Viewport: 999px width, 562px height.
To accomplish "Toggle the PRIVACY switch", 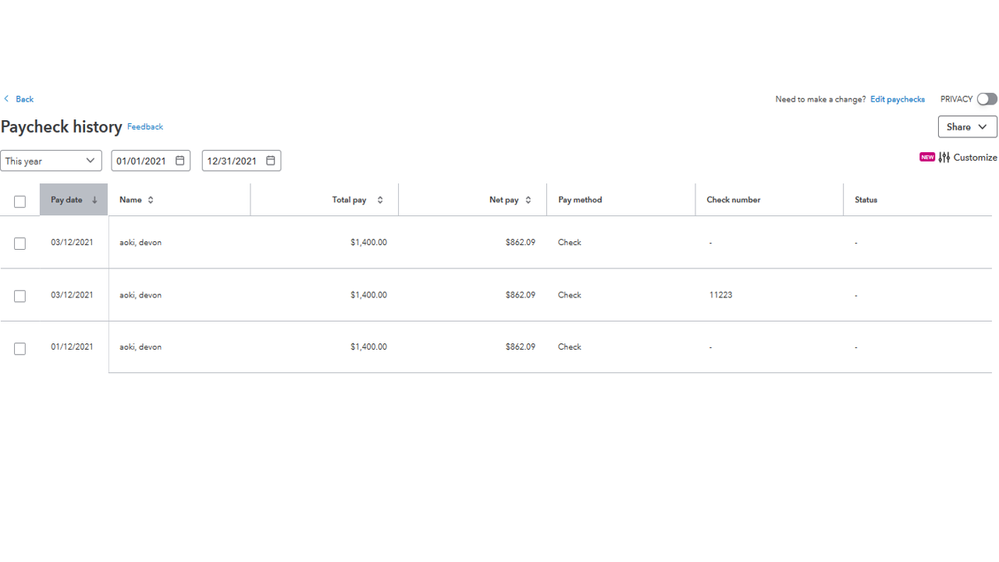I will [987, 99].
